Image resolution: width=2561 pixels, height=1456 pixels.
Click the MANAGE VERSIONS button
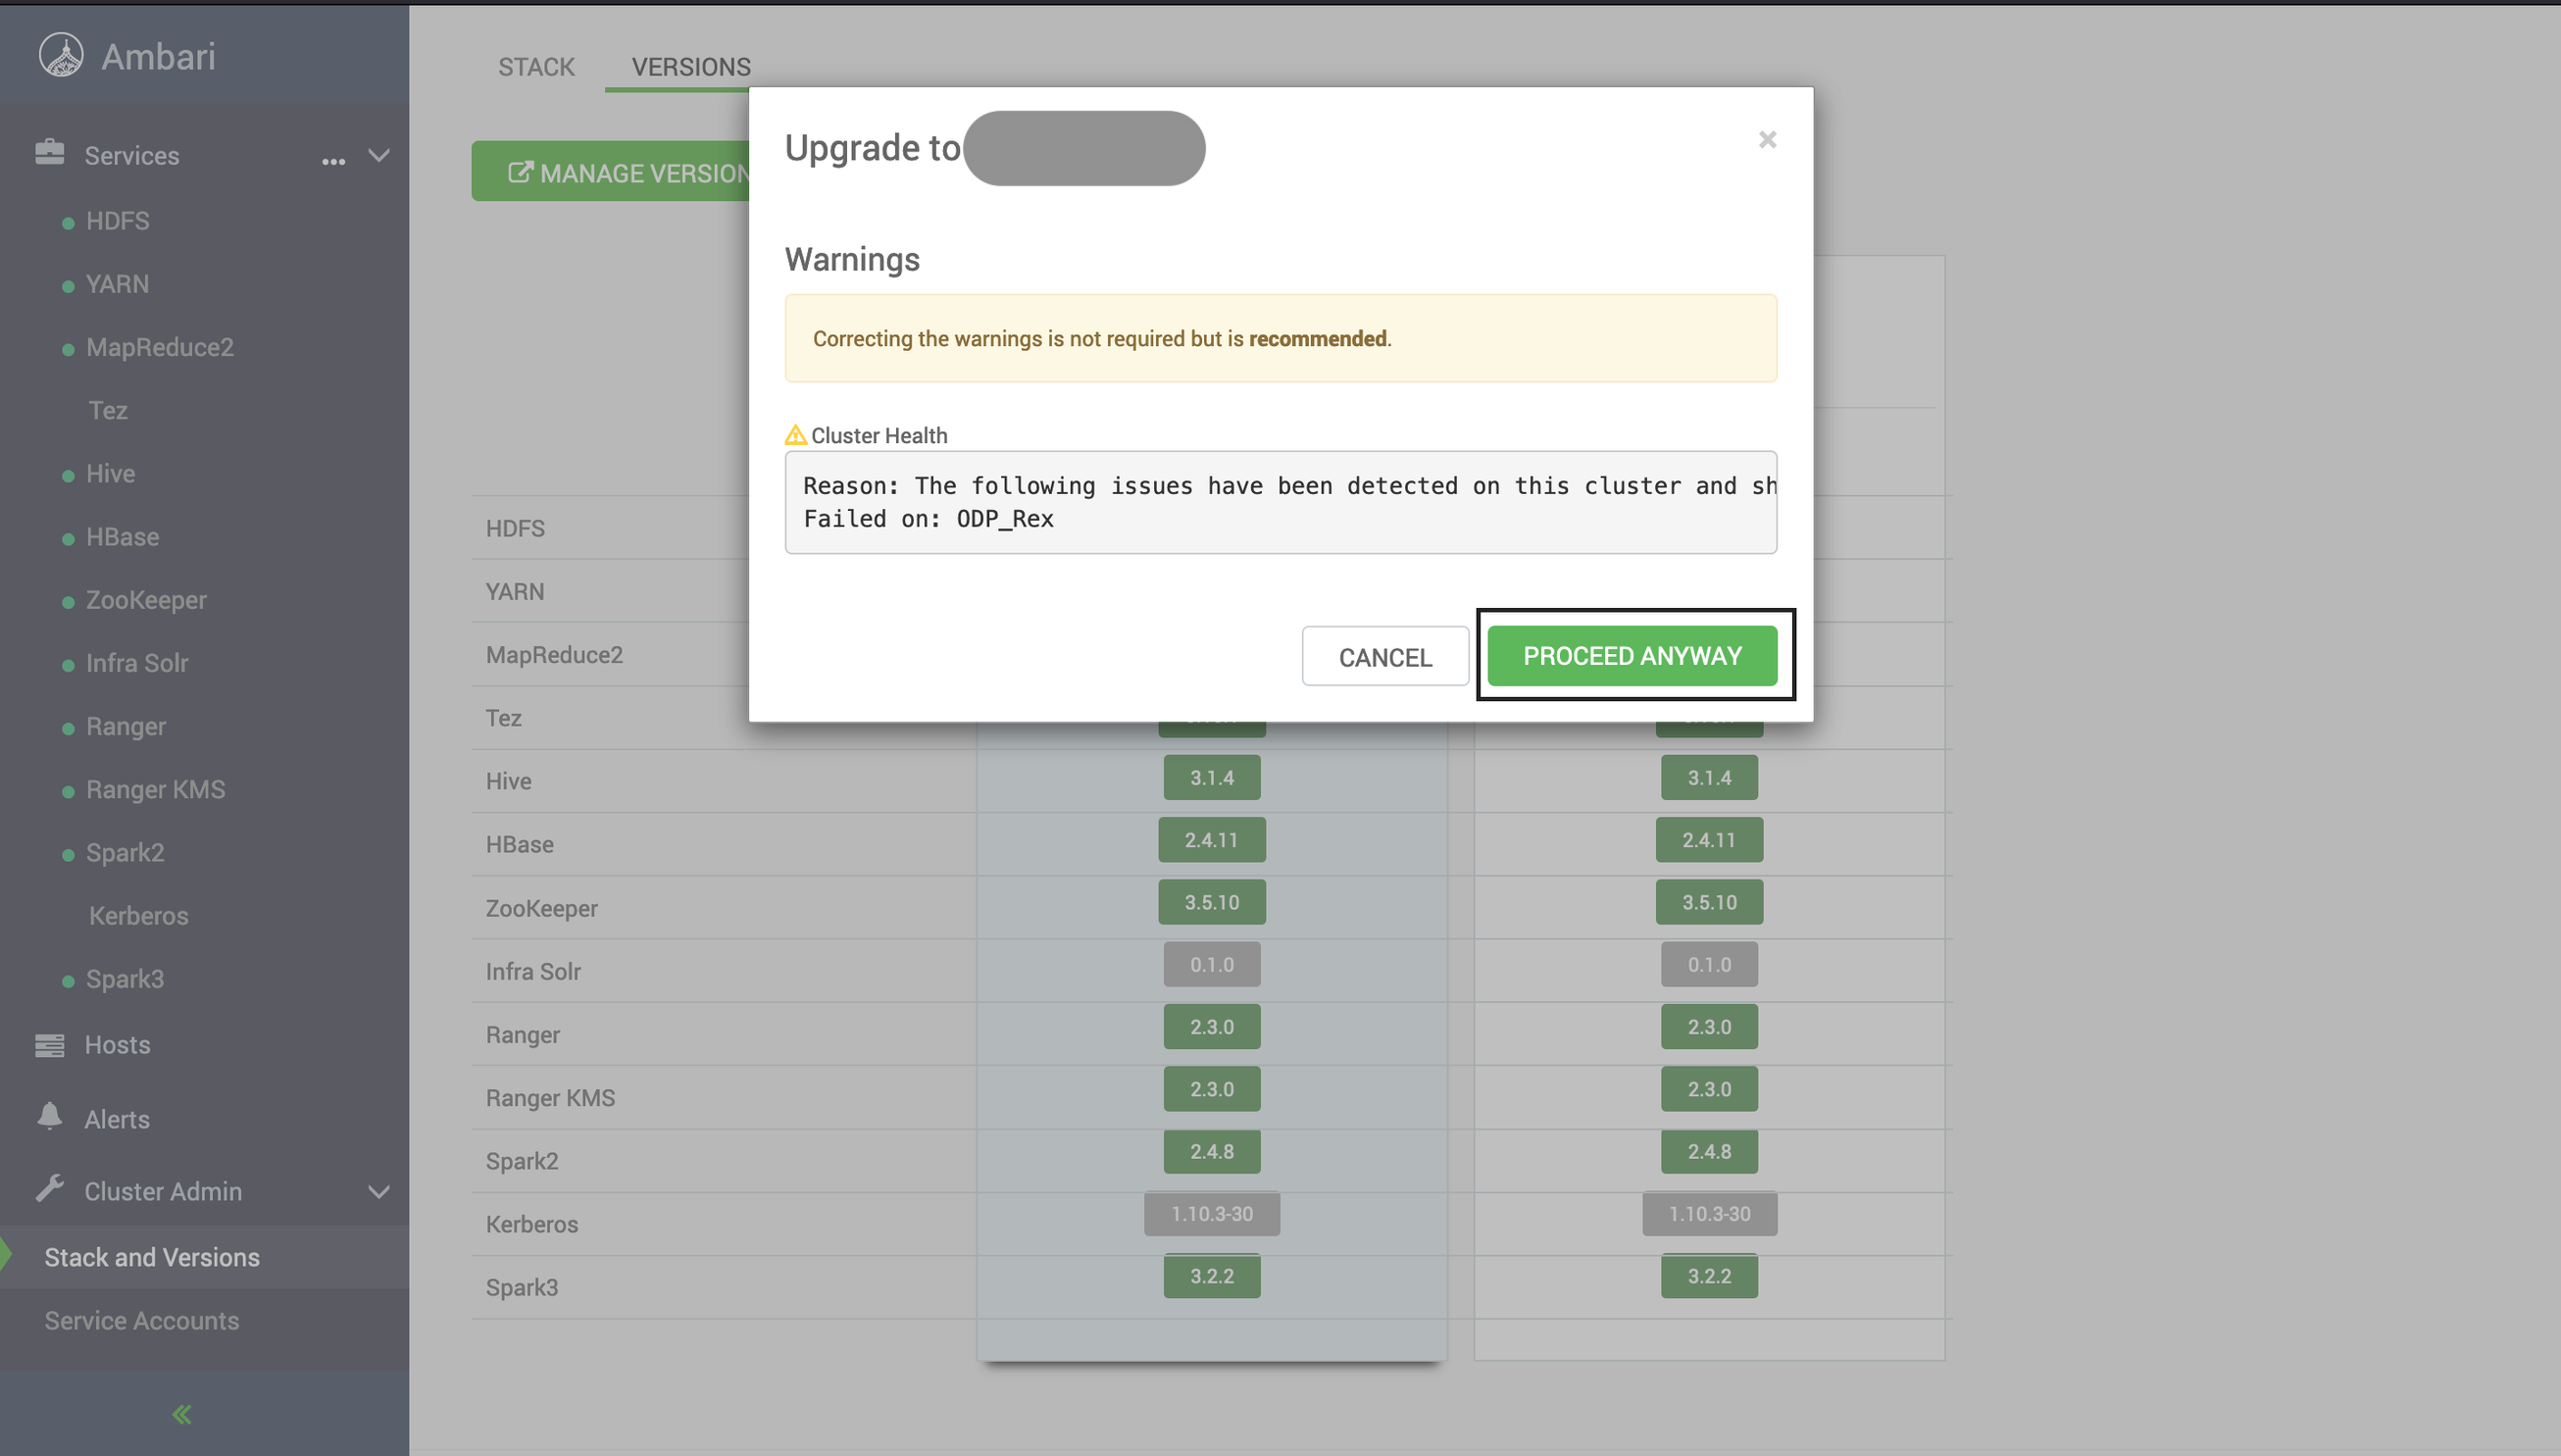tap(612, 172)
